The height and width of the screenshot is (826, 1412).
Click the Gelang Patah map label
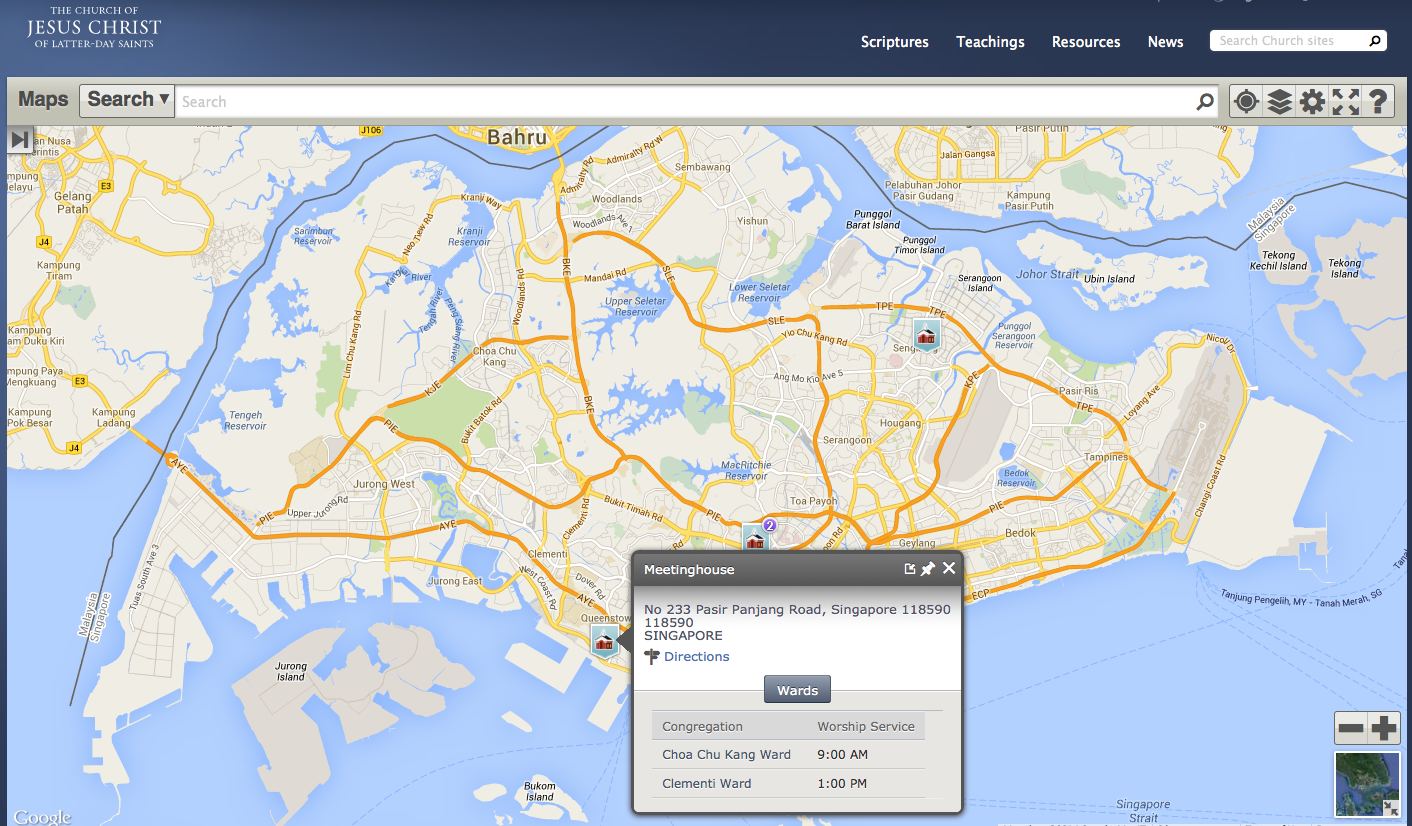73,202
